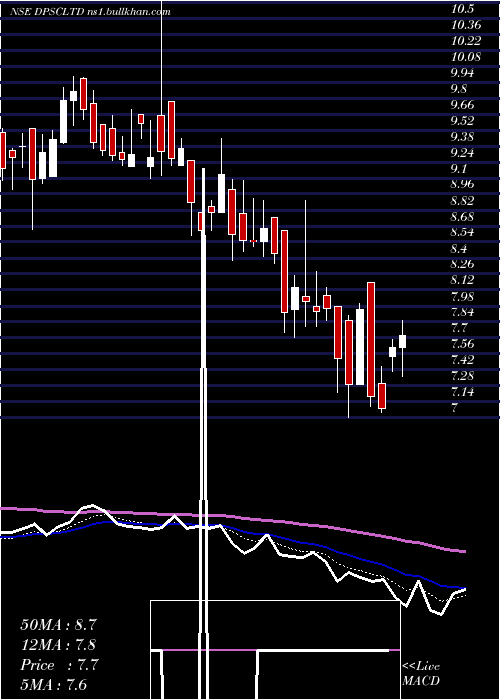Select the 9.38 price axis label
This screenshot has width=500, height=700.
(x=463, y=137)
